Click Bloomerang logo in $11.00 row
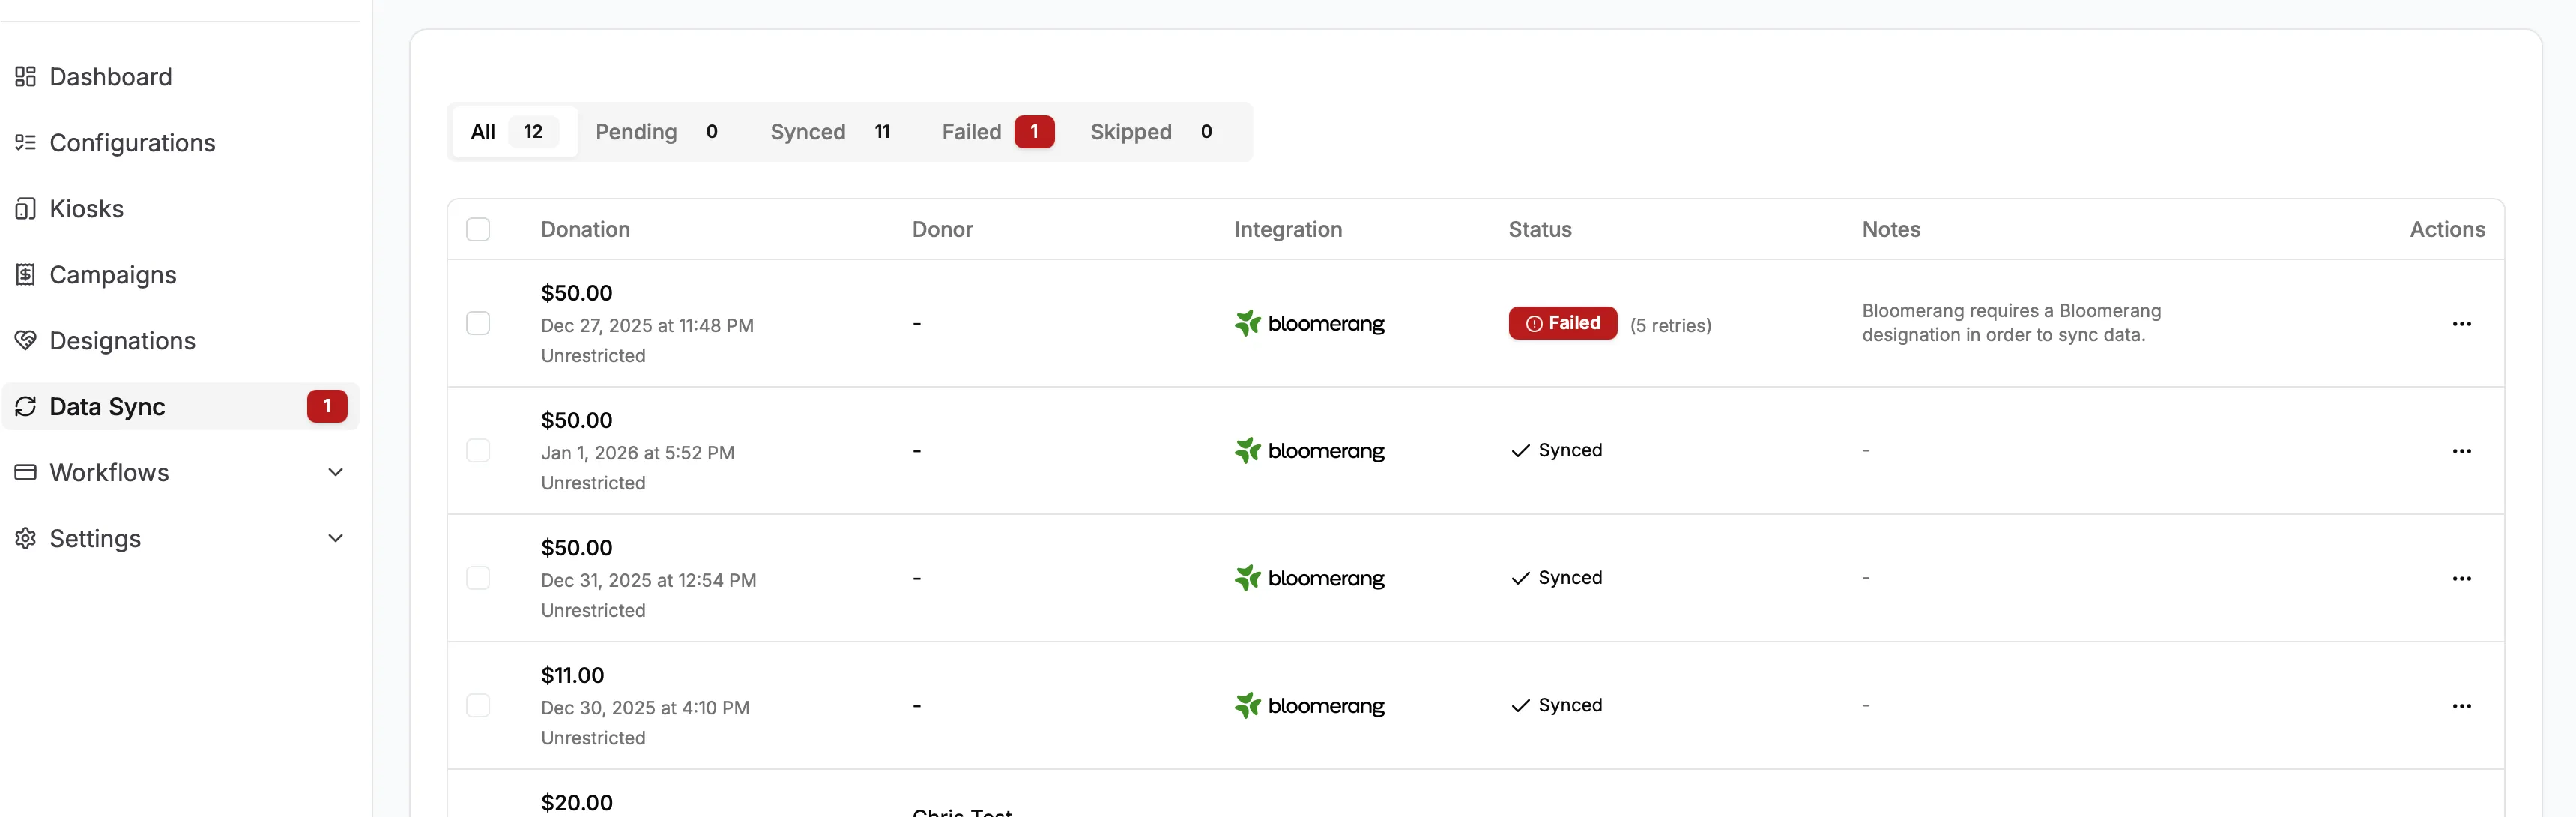This screenshot has height=817, width=2576. pos(1309,706)
